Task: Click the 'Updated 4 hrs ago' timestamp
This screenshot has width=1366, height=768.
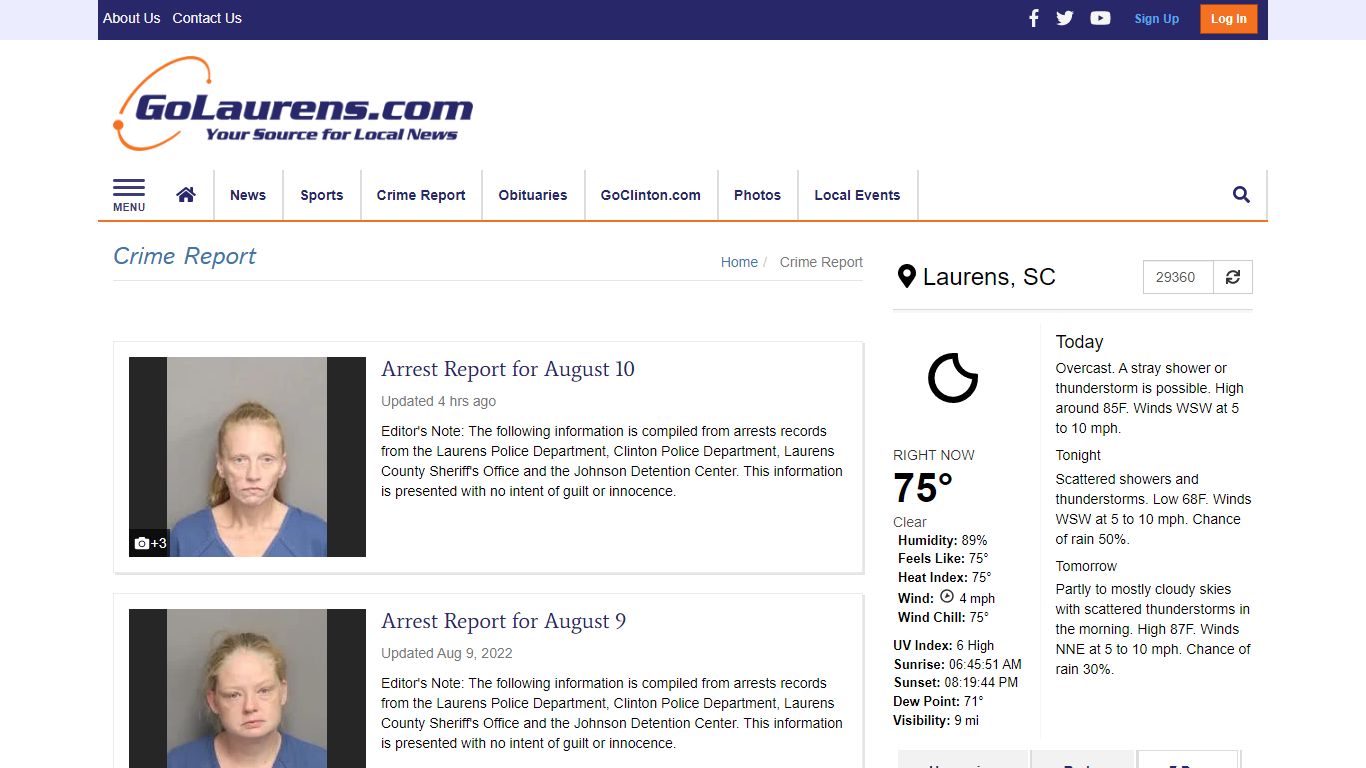Action: [438, 401]
